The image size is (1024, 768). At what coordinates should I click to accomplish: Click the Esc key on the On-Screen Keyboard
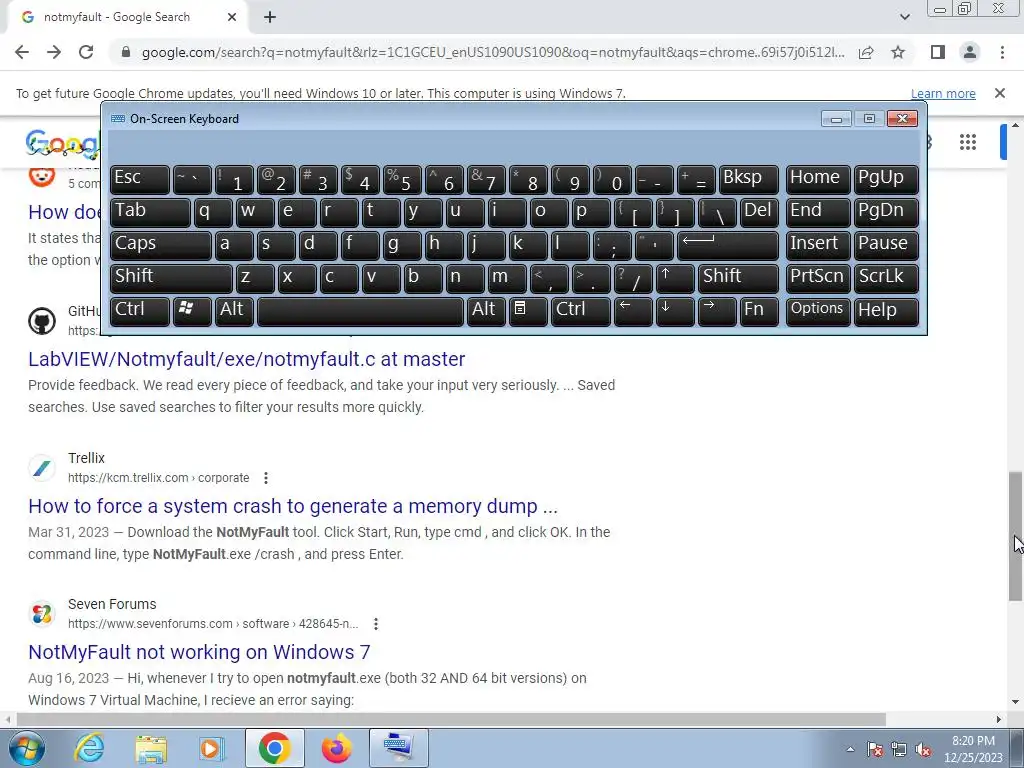pyautogui.click(x=140, y=179)
